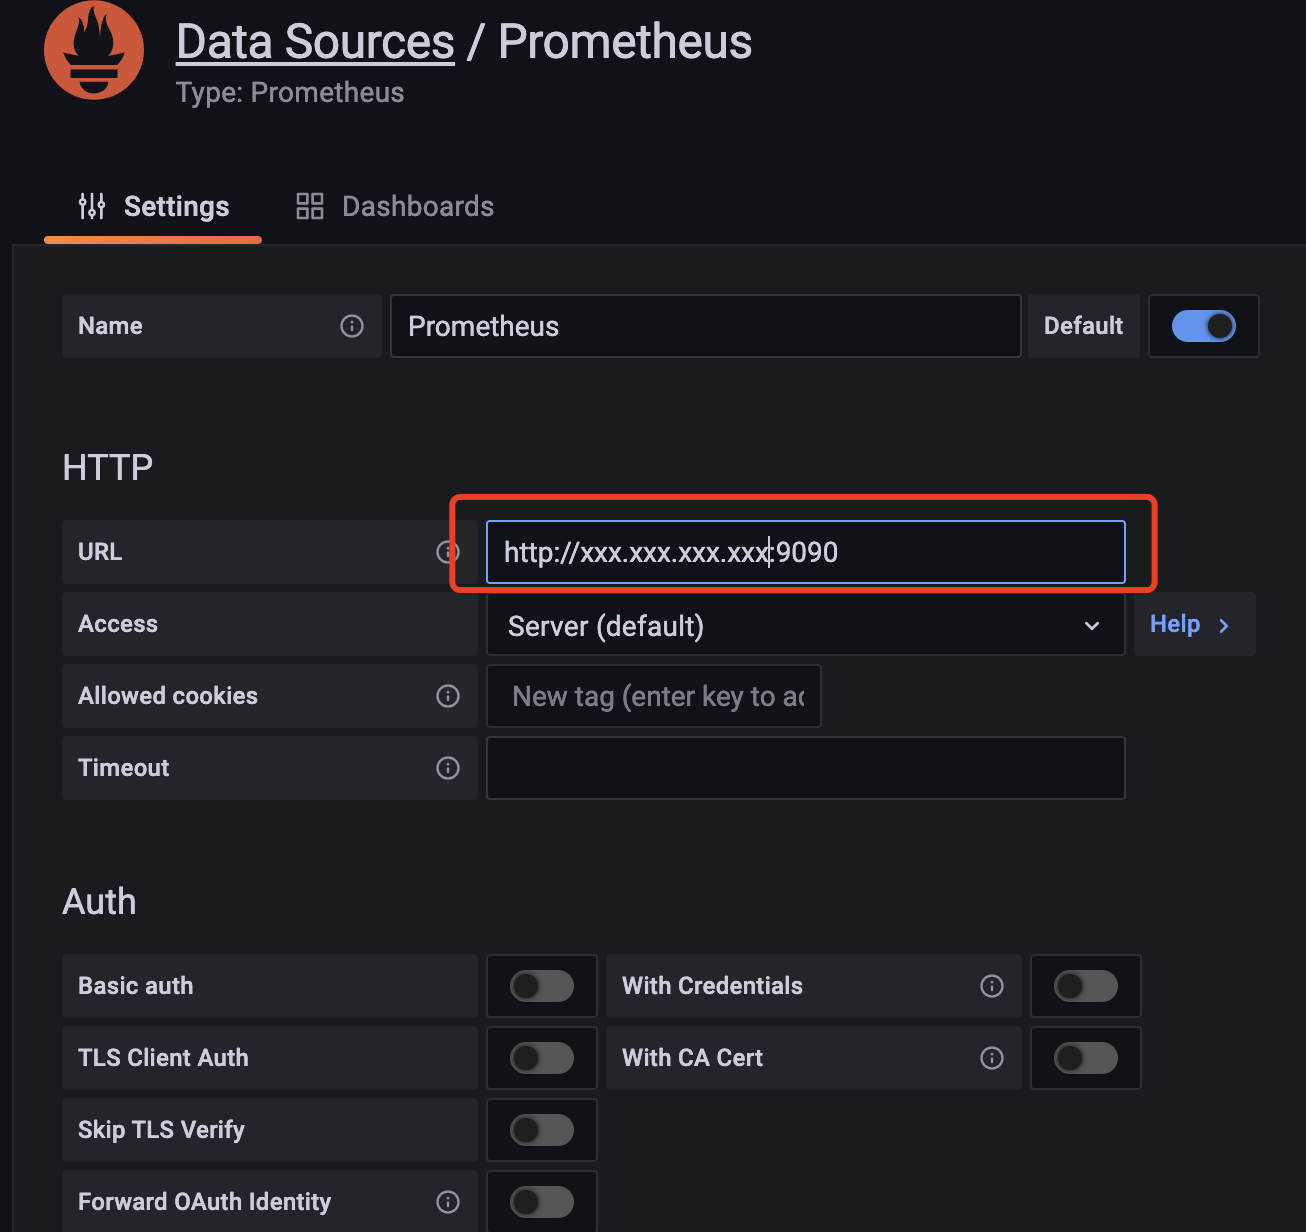Click the Allowed cookies info icon
Viewport: 1306px width, 1232px height.
(448, 696)
